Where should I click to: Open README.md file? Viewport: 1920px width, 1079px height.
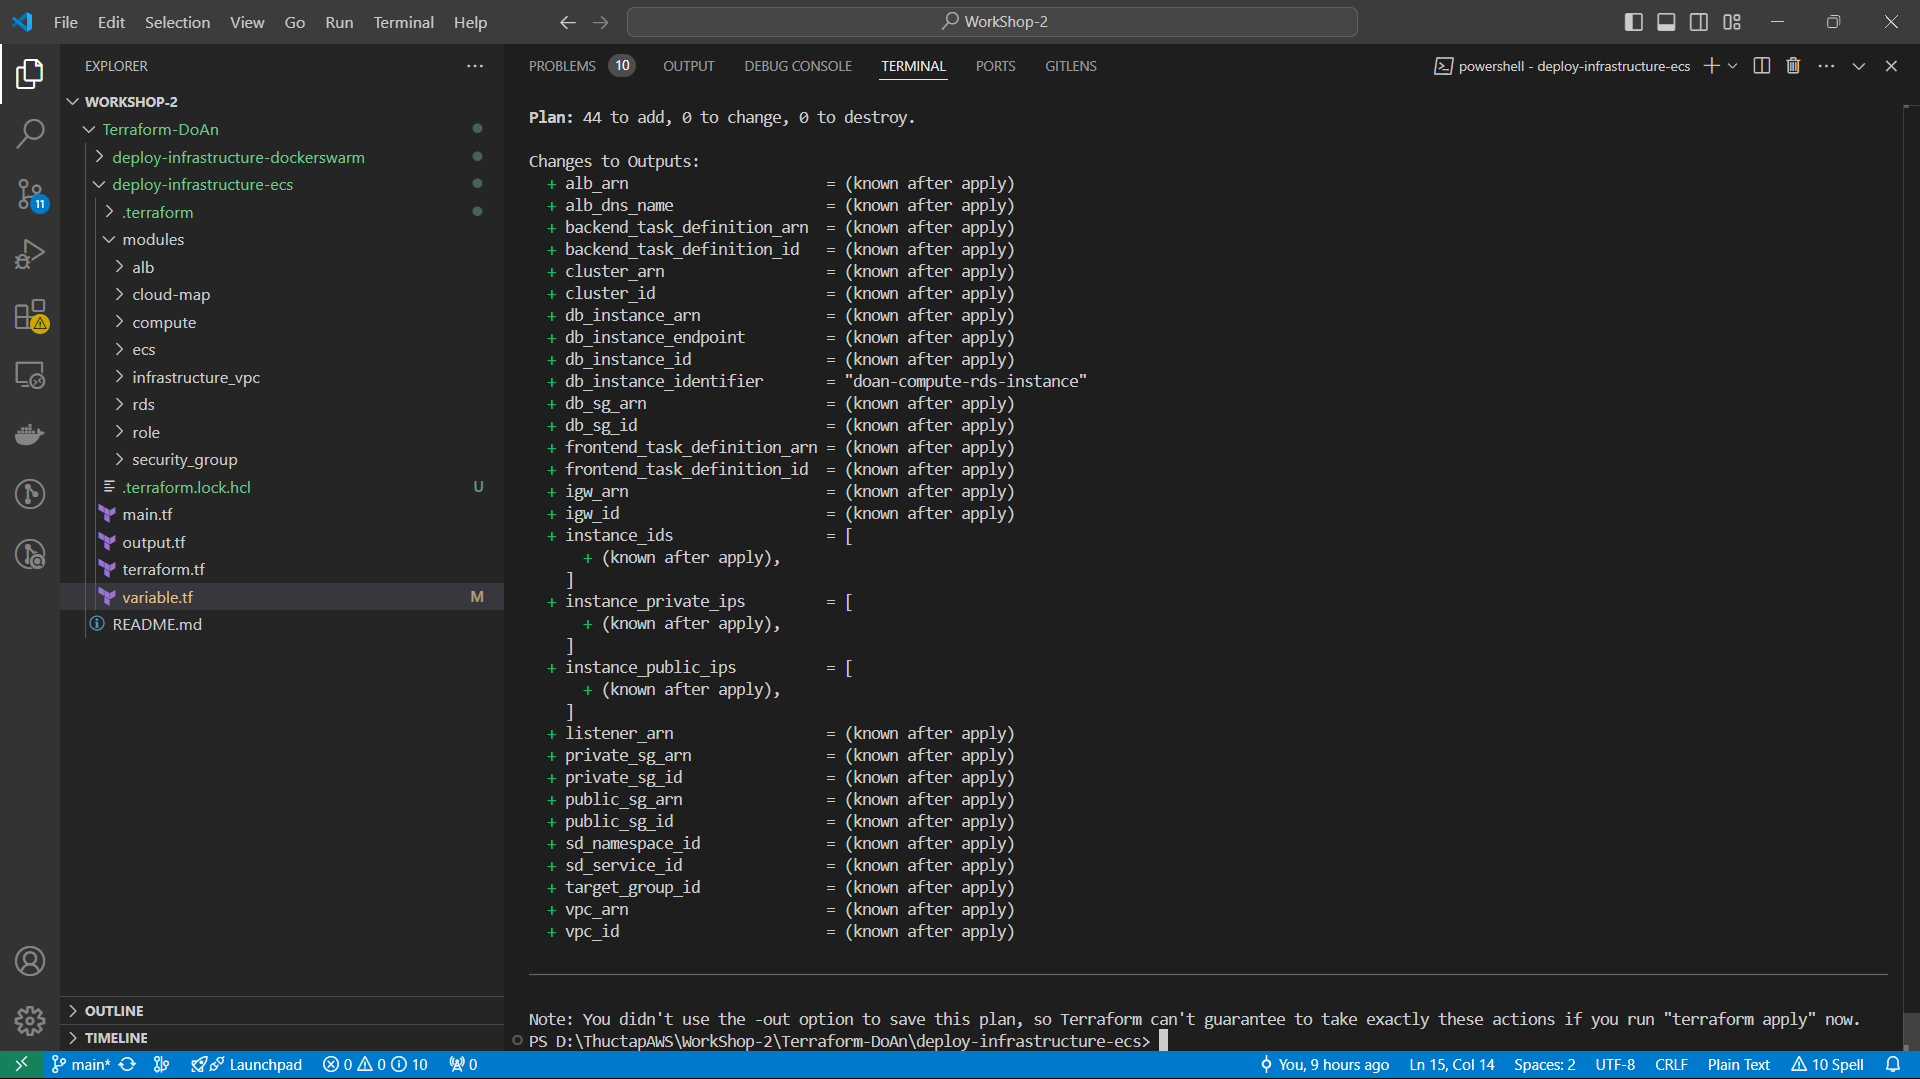coord(157,624)
